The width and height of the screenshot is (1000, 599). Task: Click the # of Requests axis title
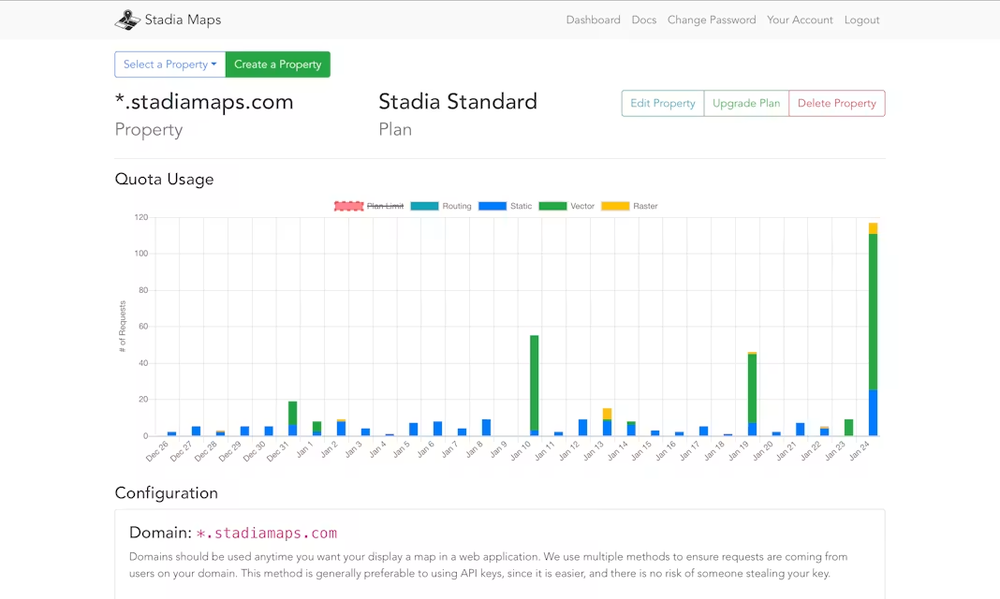[x=122, y=327]
